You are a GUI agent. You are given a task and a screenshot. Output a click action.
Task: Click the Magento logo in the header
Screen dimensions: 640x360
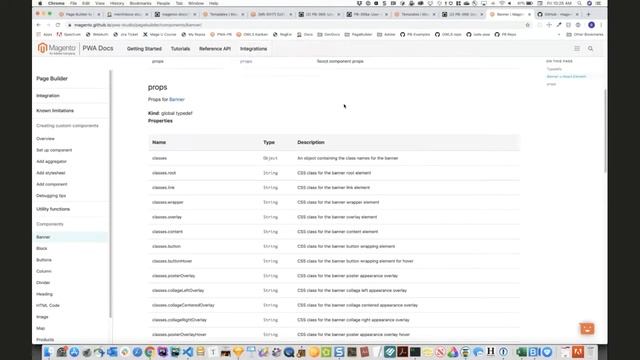click(56, 49)
